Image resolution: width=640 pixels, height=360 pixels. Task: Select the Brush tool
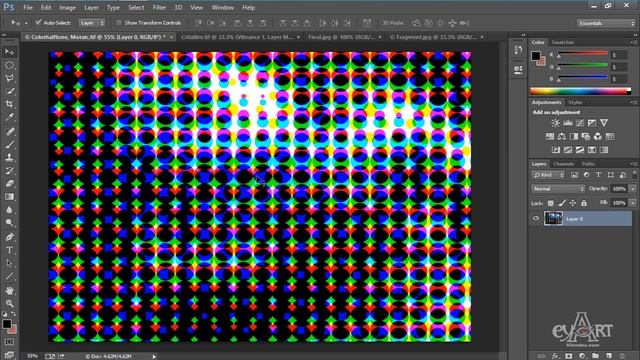(9, 144)
